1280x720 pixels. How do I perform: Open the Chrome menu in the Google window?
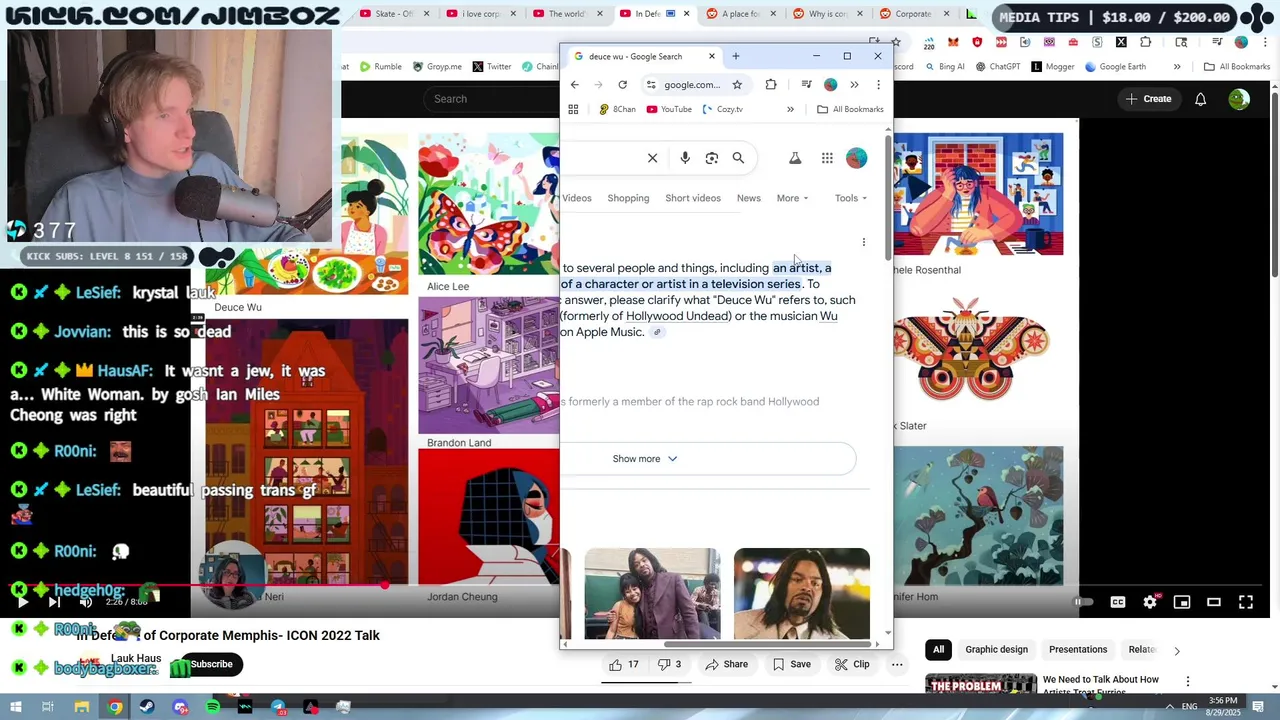point(877,85)
